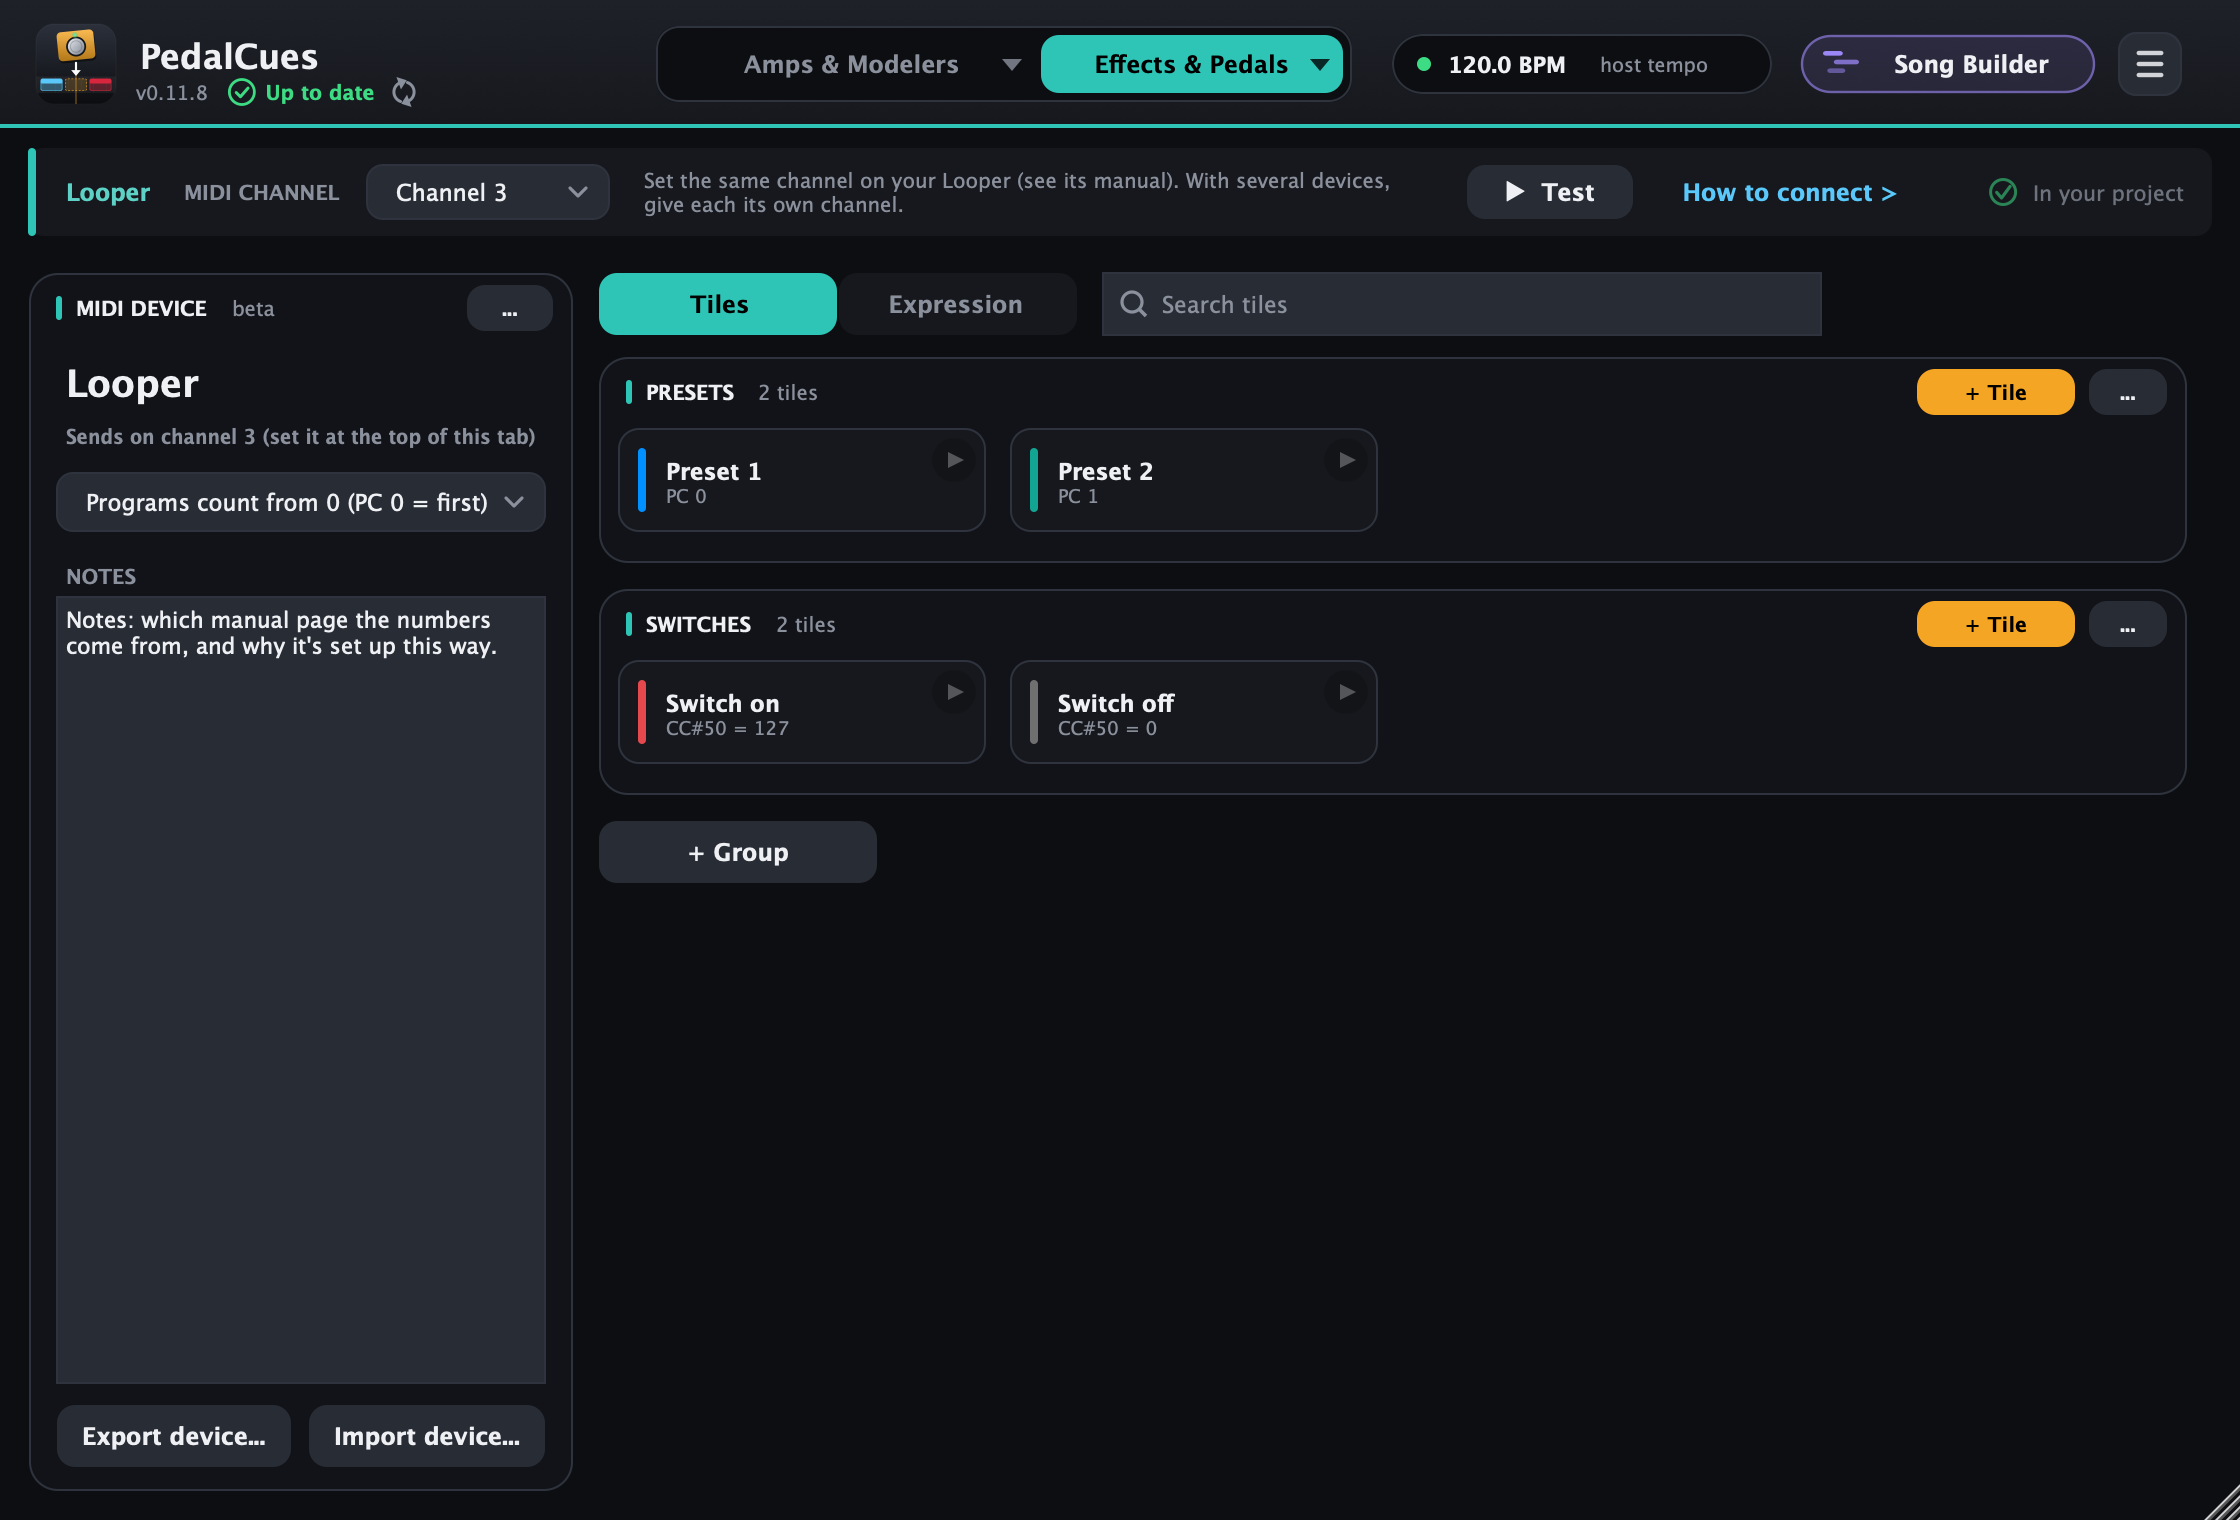The height and width of the screenshot is (1520, 2240).
Task: Select the Preset 1 tile
Action: click(x=801, y=480)
